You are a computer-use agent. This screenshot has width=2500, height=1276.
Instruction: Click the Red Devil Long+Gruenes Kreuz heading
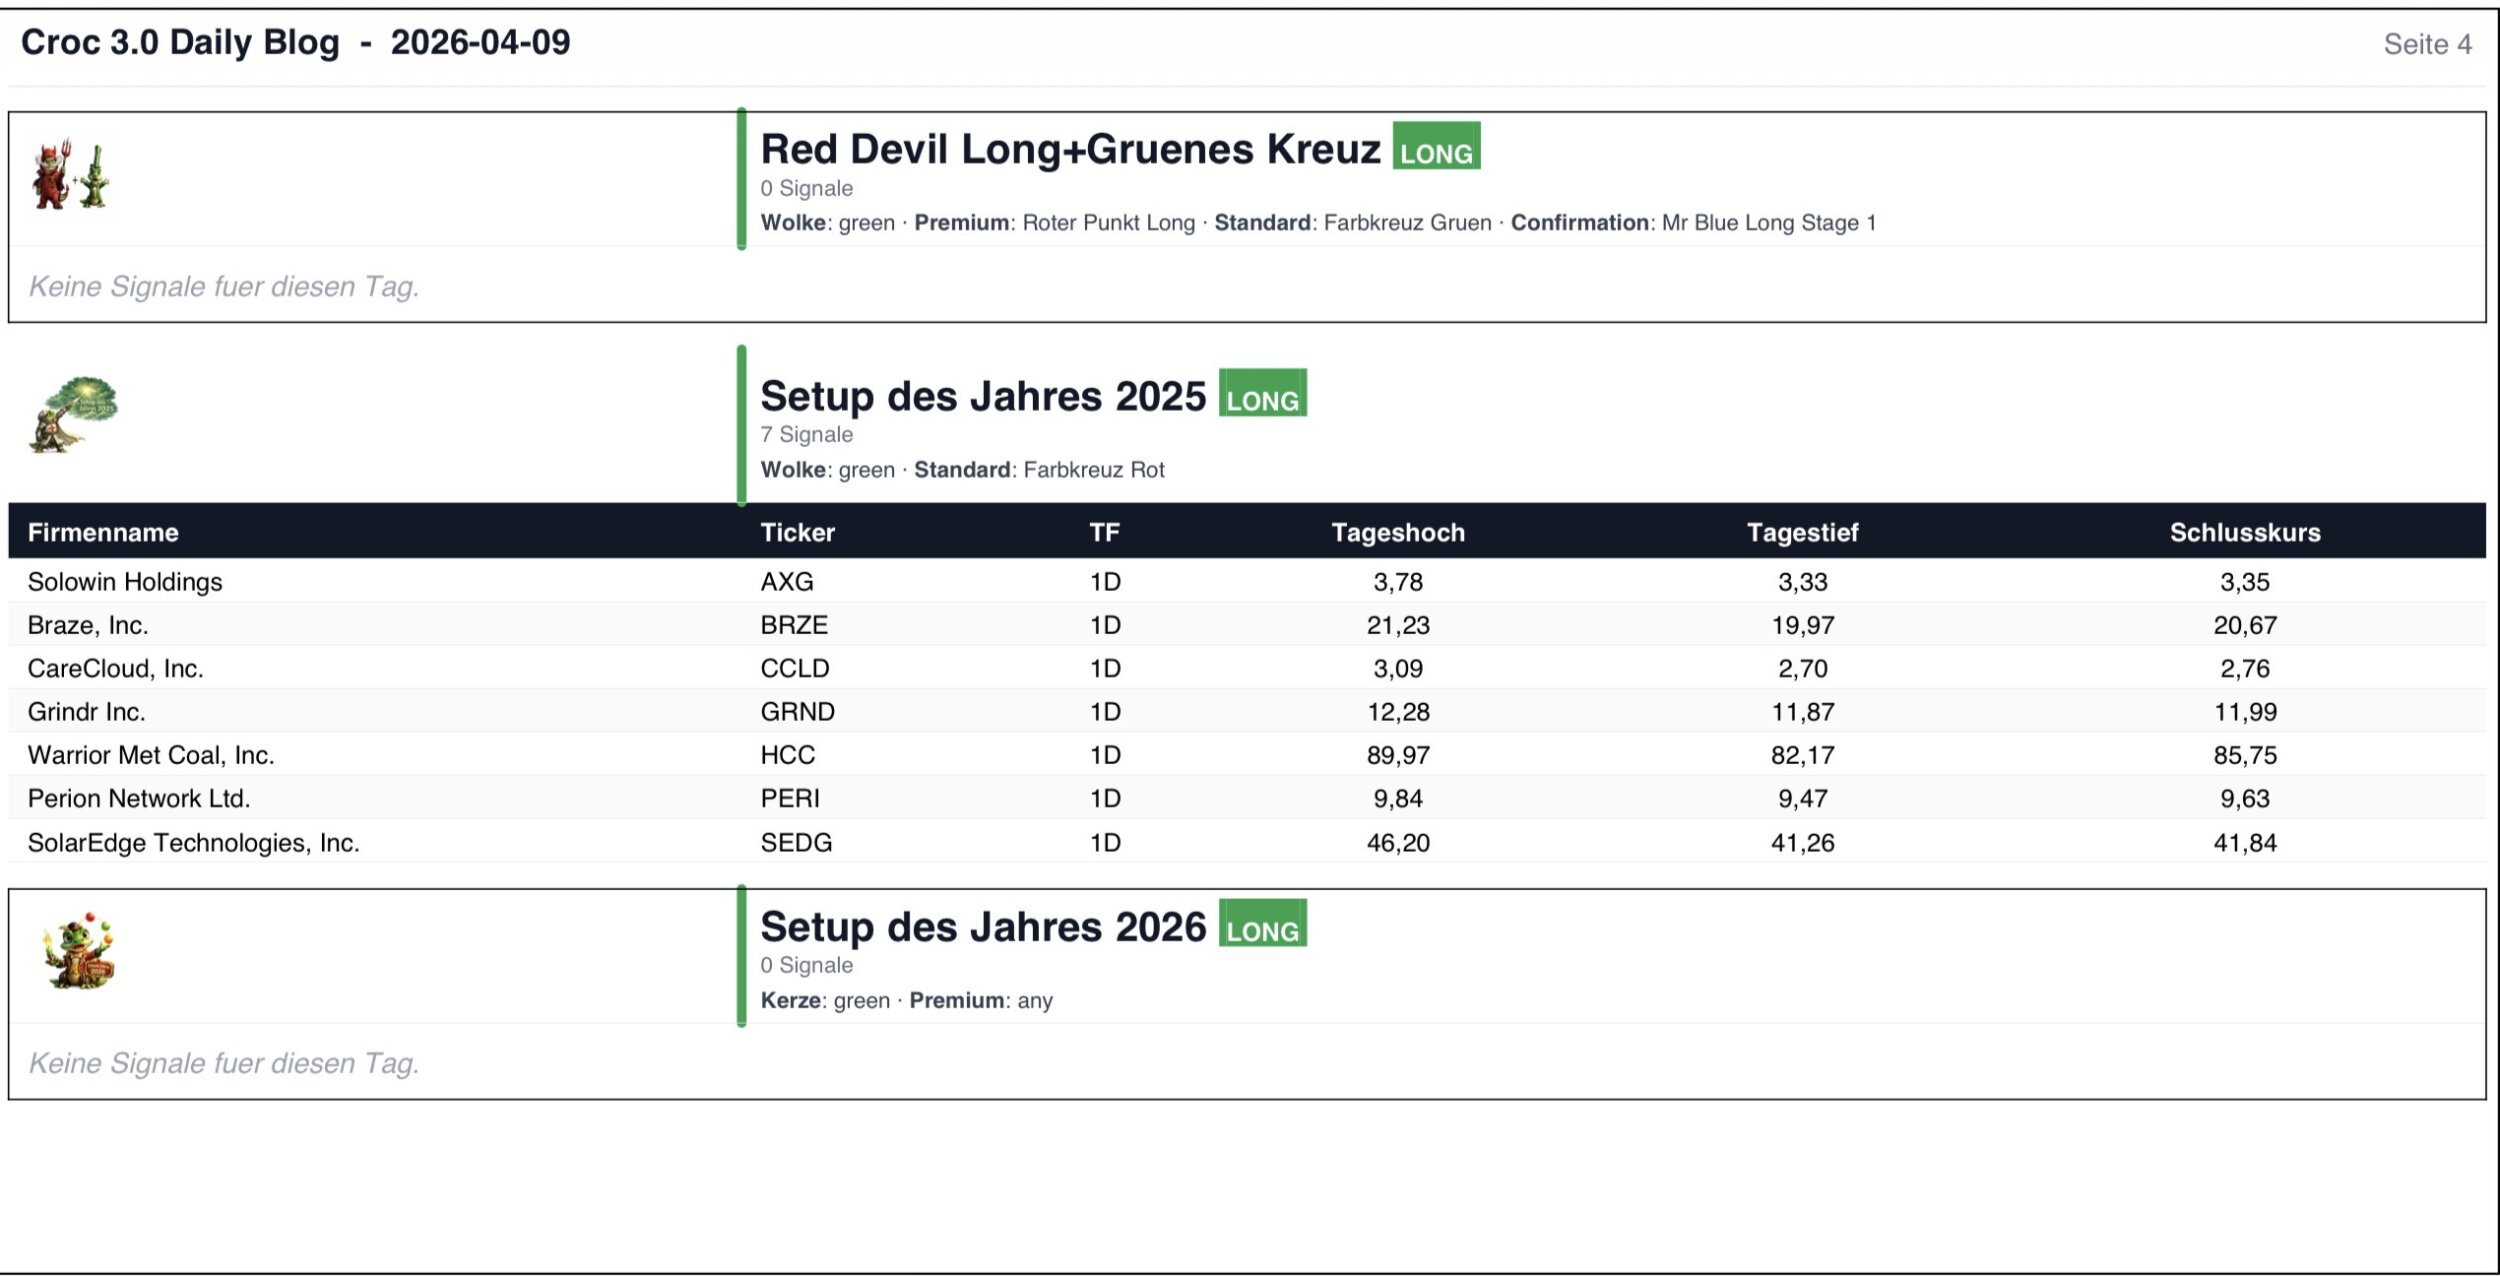pos(1070,149)
